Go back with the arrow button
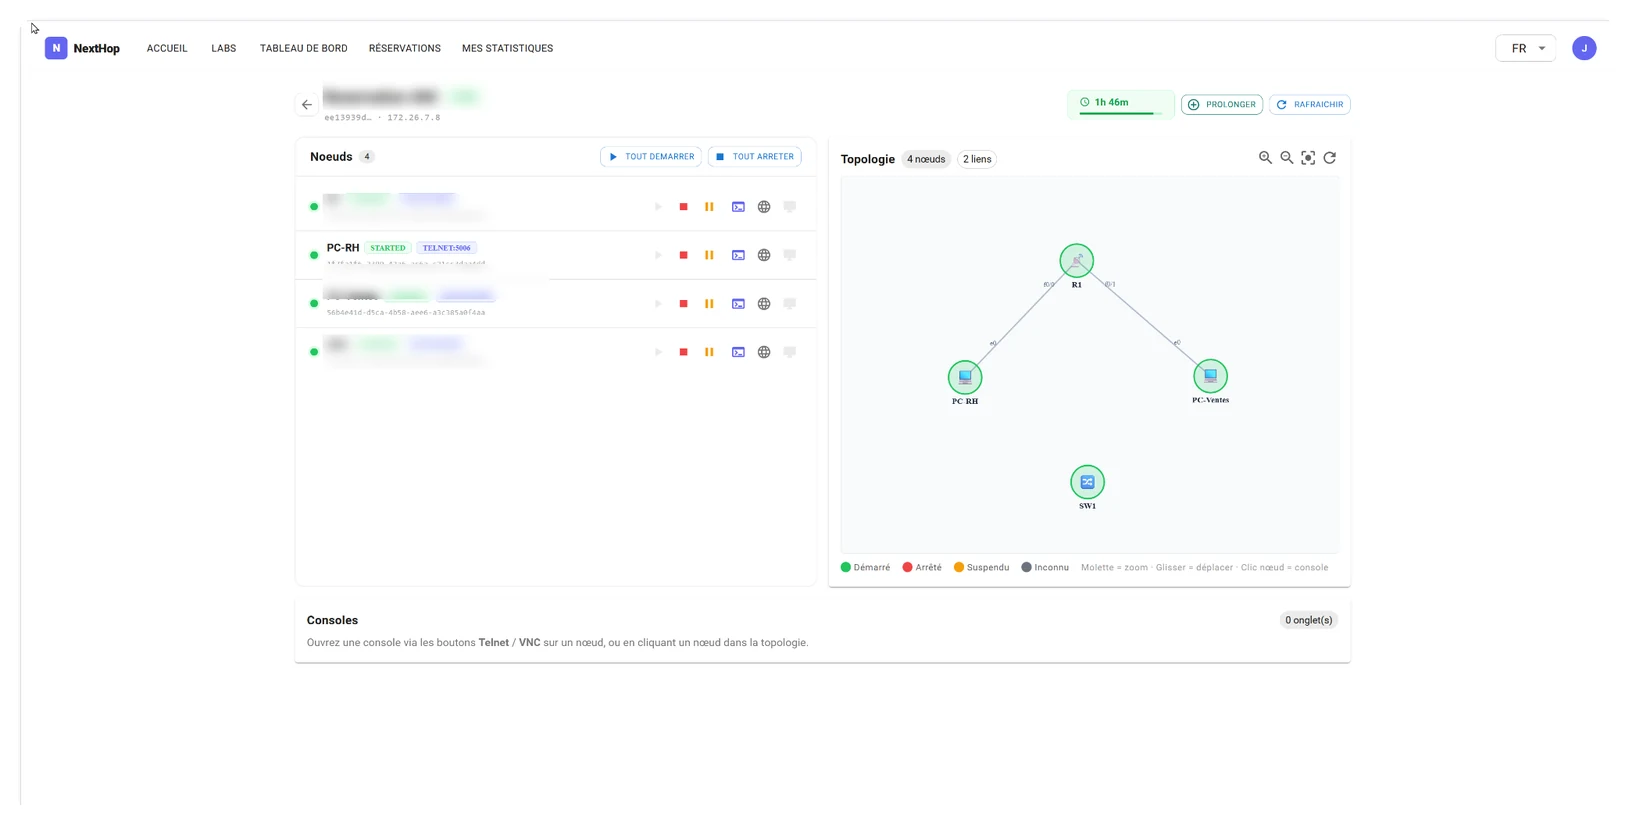Viewport: 1636px width, 832px height. [x=307, y=104]
